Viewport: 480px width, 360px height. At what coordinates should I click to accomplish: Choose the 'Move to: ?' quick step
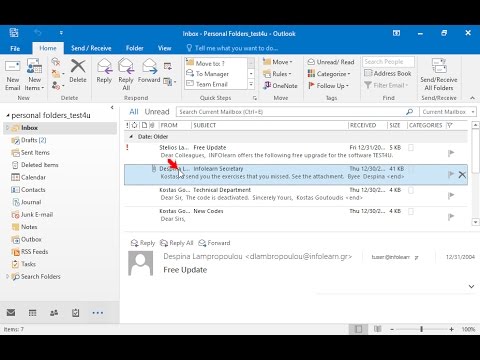pyautogui.click(x=216, y=63)
